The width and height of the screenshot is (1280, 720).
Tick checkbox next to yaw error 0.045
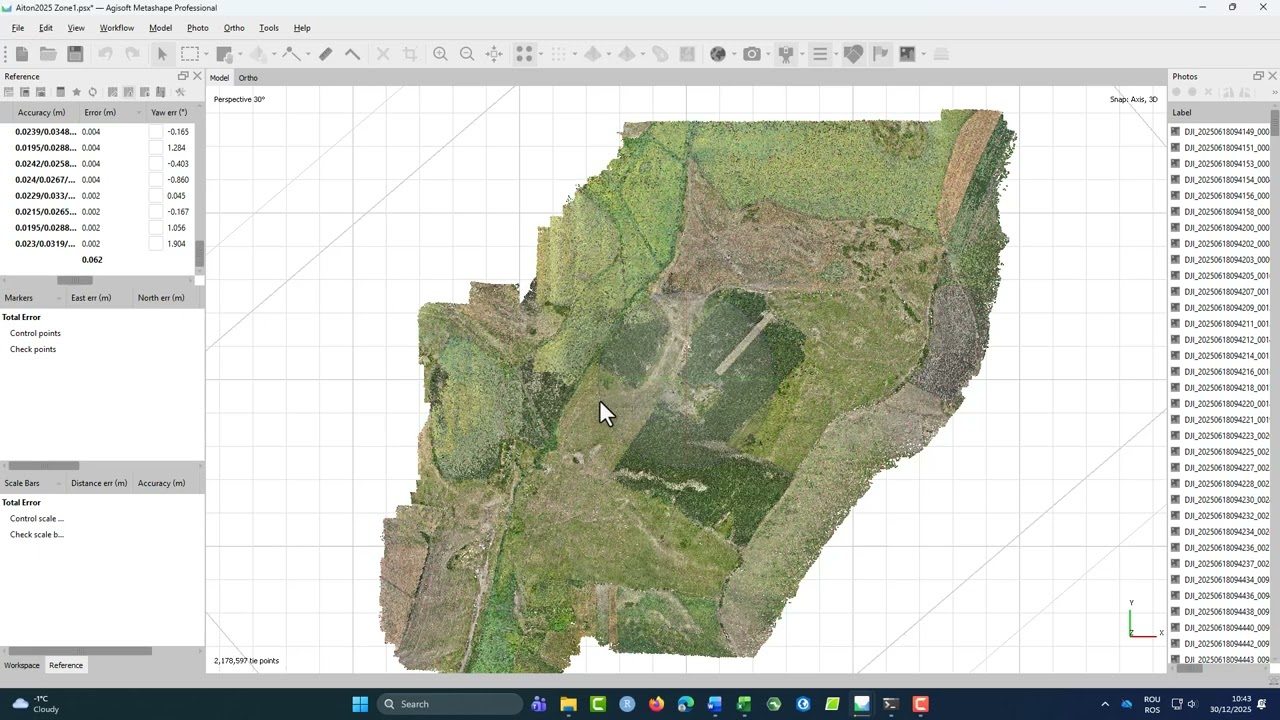coord(156,196)
